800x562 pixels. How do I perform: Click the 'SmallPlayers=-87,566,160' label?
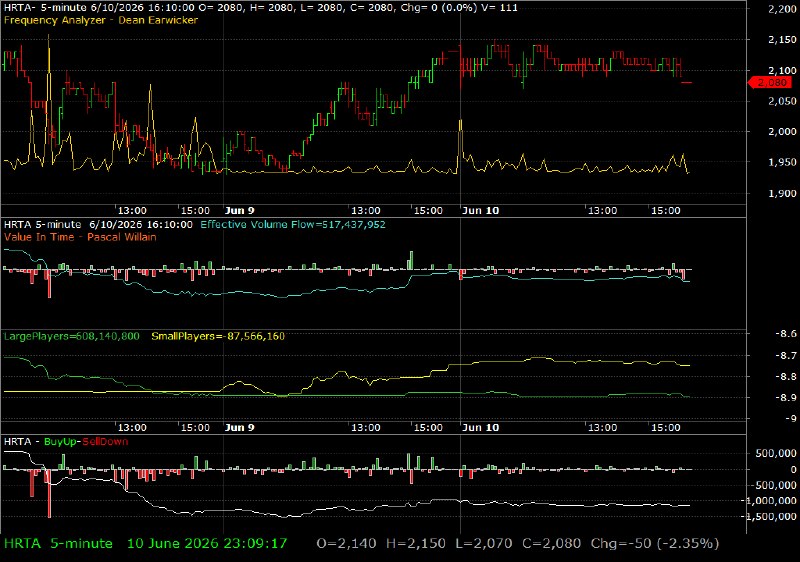(218, 337)
